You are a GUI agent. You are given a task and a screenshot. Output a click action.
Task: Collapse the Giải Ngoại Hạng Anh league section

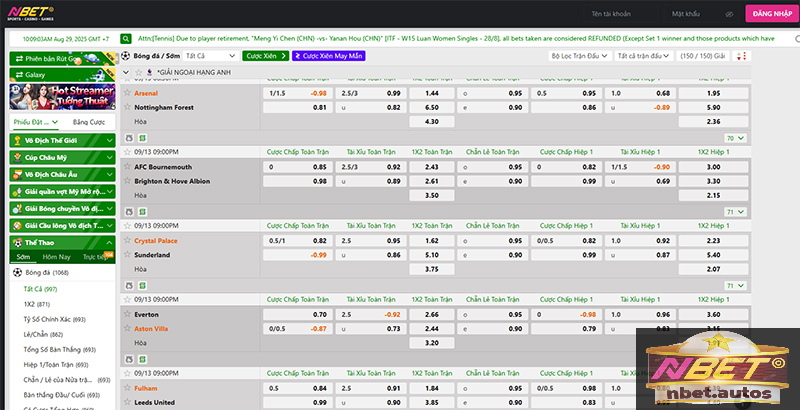[x=126, y=73]
